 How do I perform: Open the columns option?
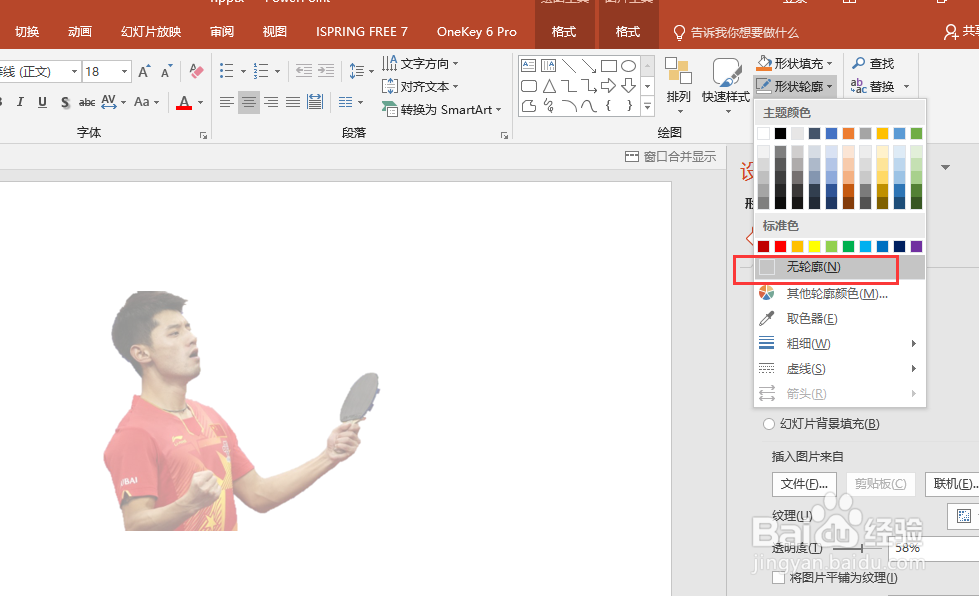point(350,102)
